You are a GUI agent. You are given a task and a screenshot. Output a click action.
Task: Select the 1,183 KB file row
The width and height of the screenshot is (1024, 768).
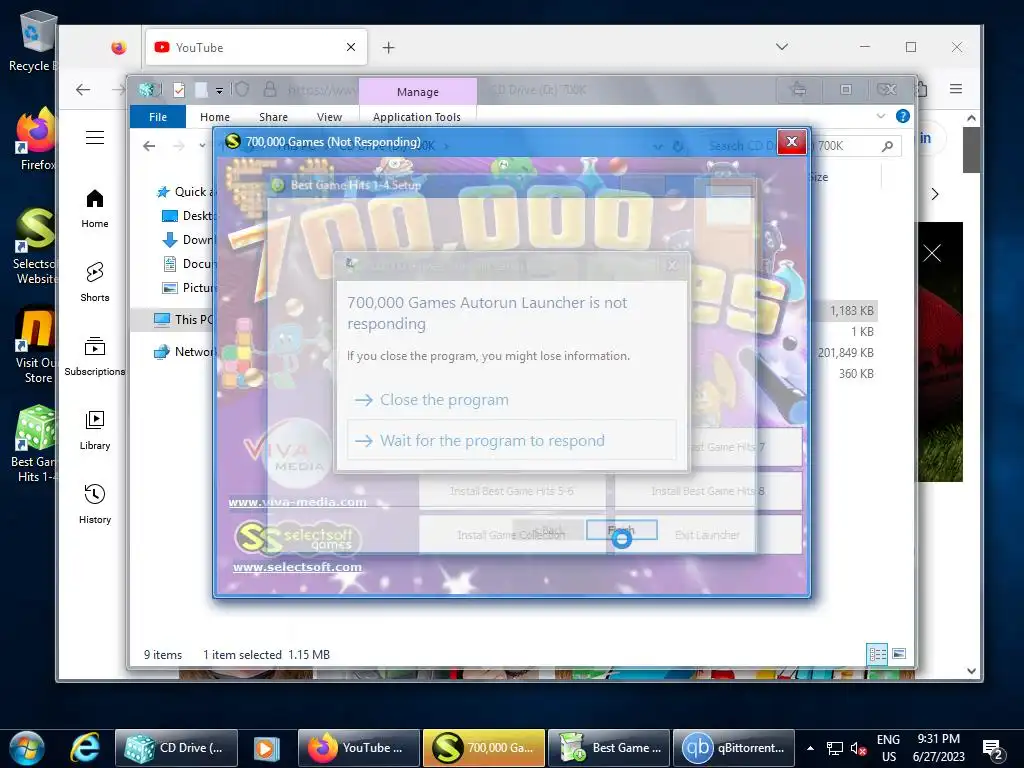point(845,311)
